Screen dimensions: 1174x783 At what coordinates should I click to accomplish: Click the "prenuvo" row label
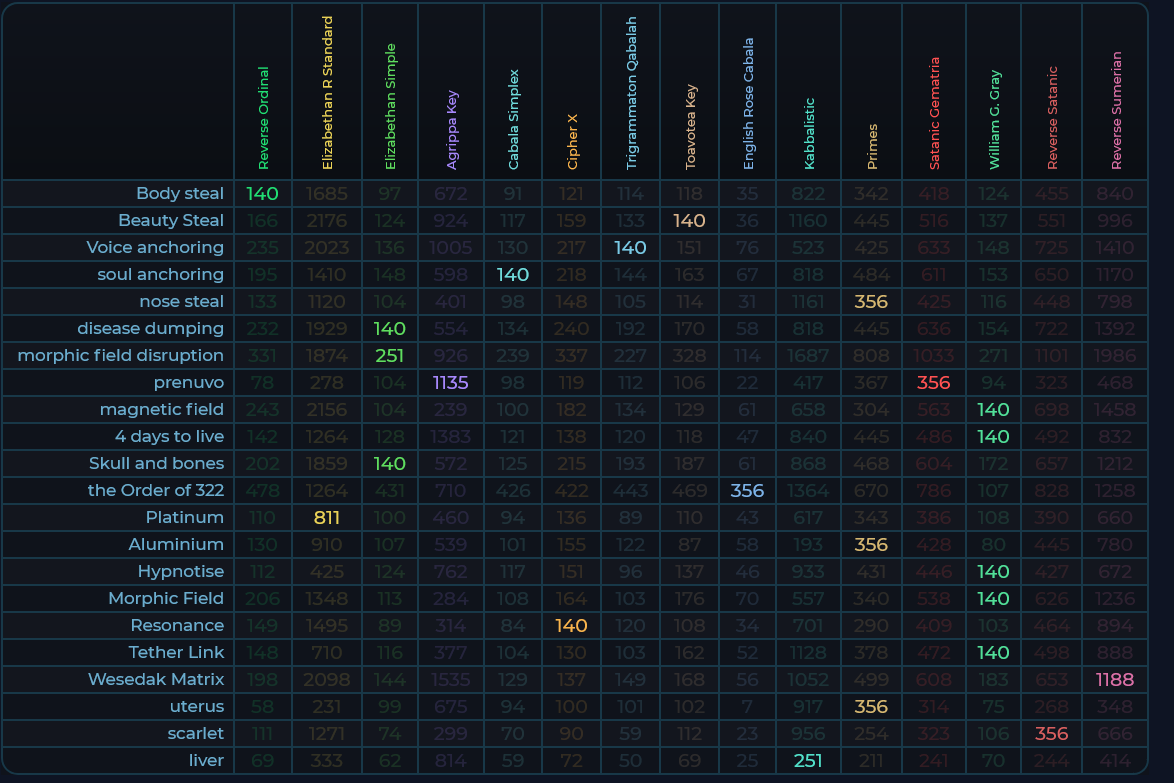tap(189, 383)
